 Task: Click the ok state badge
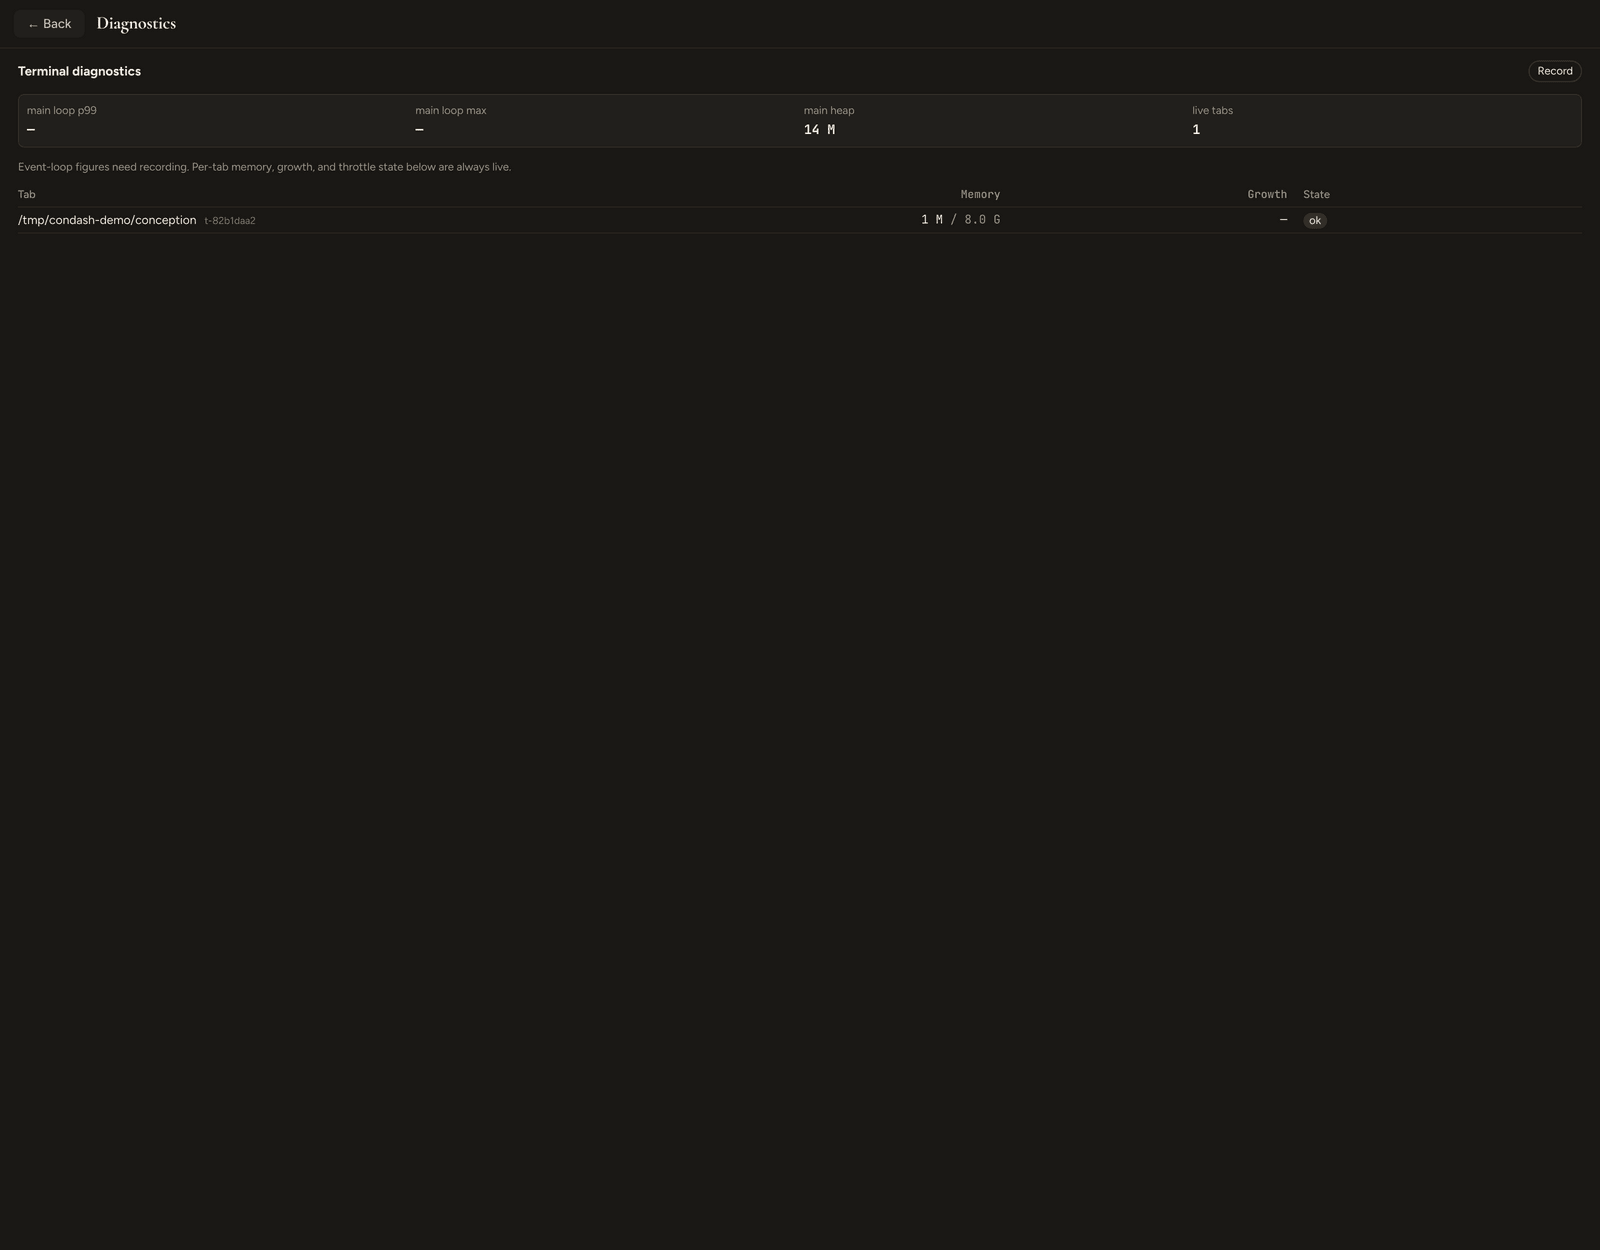(x=1314, y=221)
